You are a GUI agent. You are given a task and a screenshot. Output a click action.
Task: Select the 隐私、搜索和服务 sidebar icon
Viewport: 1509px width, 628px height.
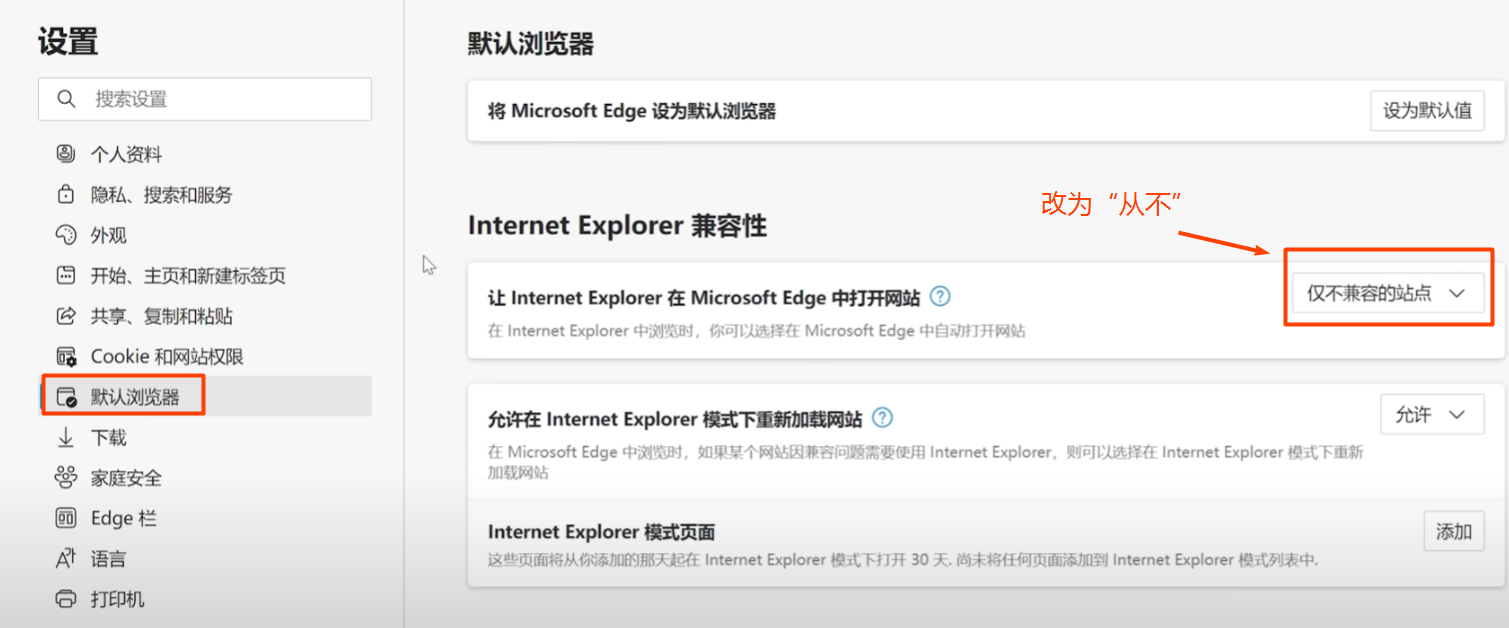(x=64, y=194)
